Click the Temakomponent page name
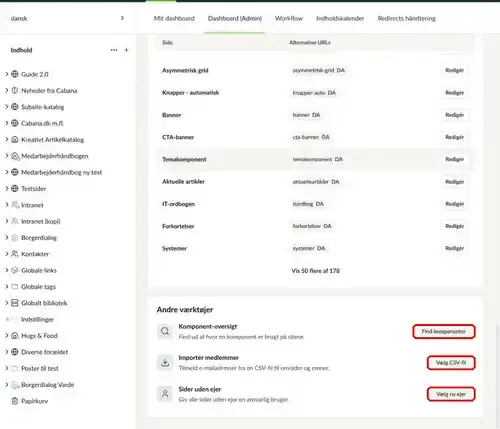Screen dimensions: 500x429 184,159
